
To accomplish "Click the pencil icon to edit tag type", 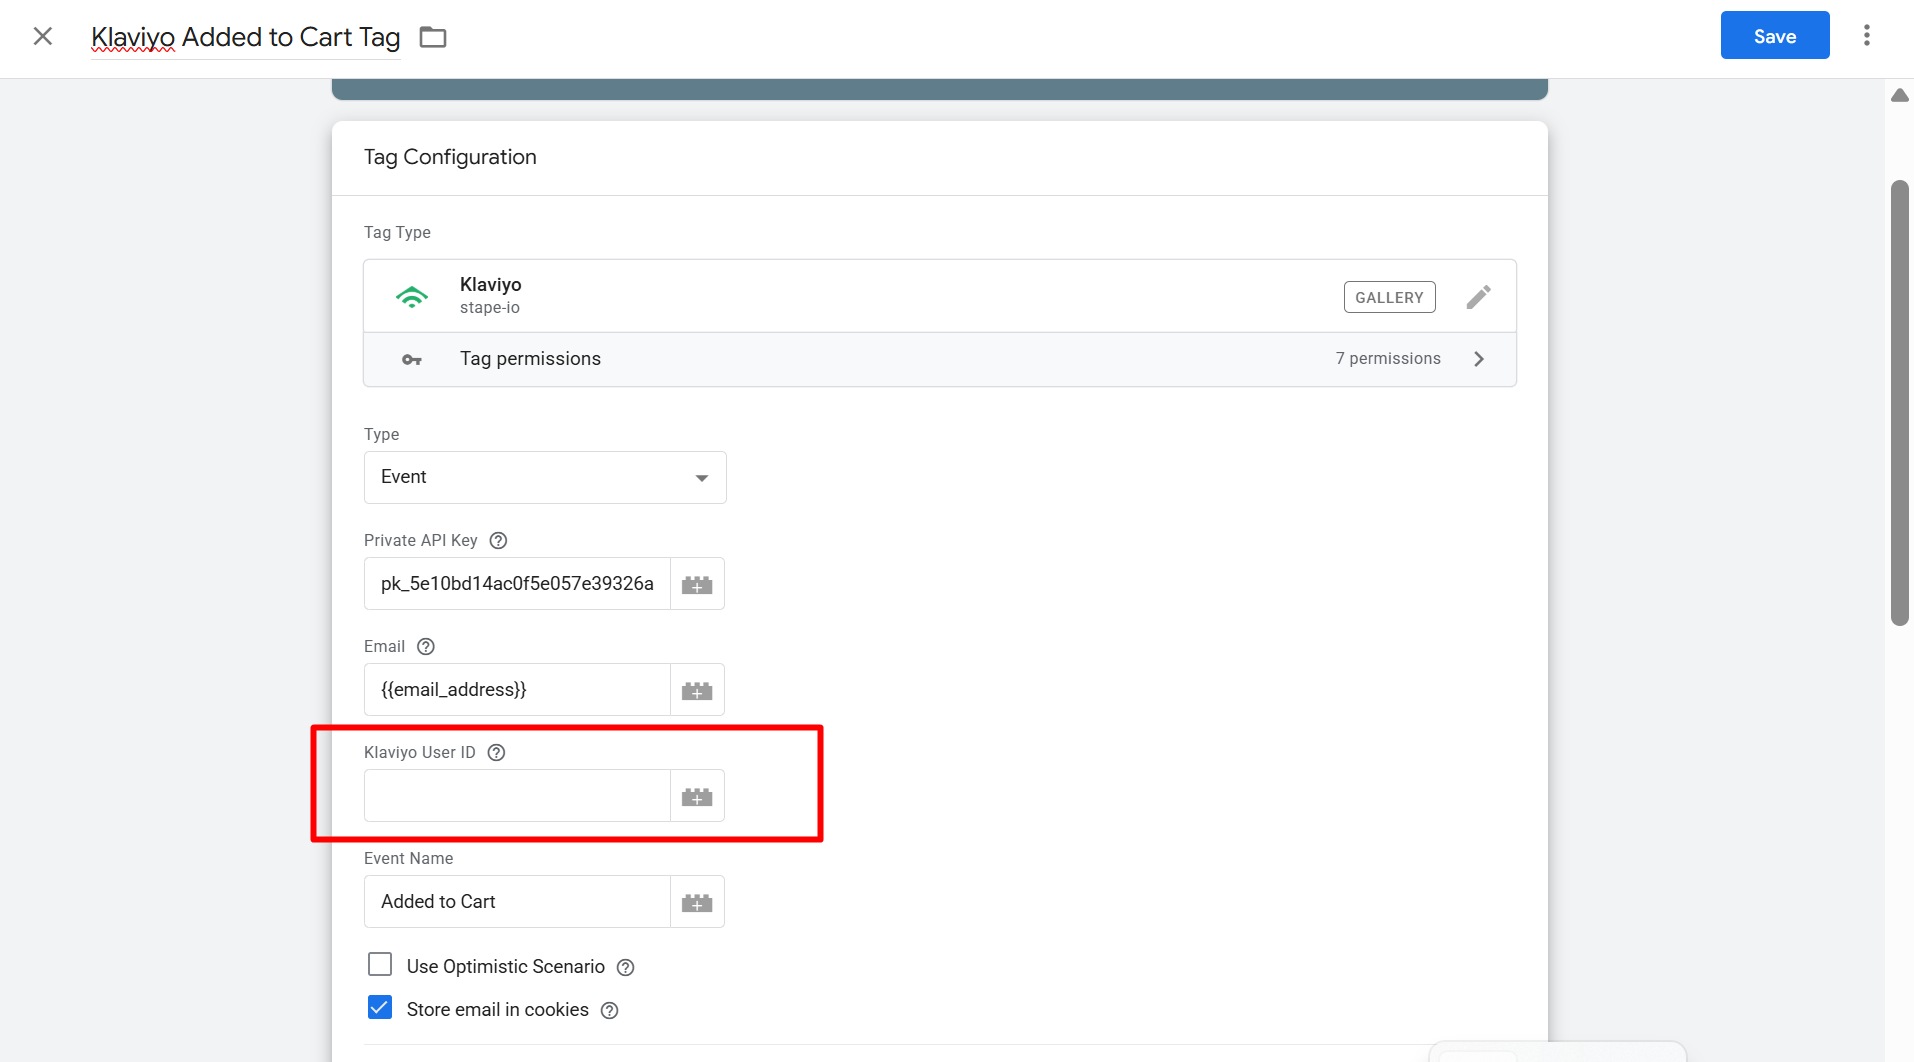I will pos(1478,297).
